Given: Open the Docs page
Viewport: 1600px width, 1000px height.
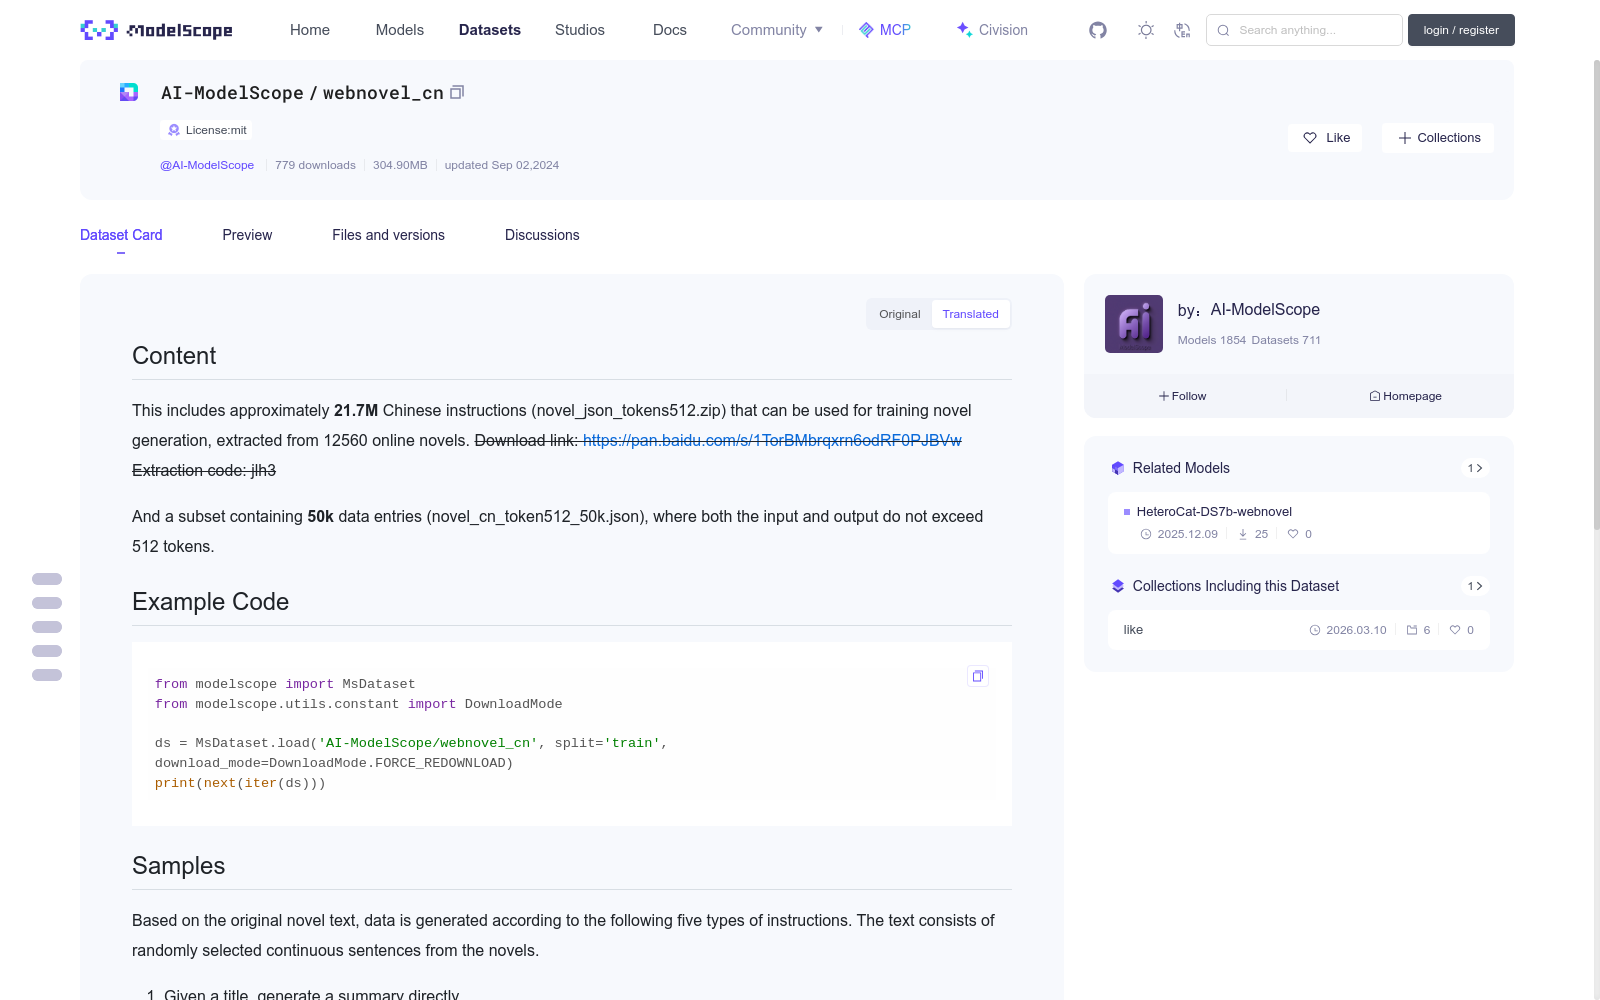Looking at the screenshot, I should click(670, 30).
